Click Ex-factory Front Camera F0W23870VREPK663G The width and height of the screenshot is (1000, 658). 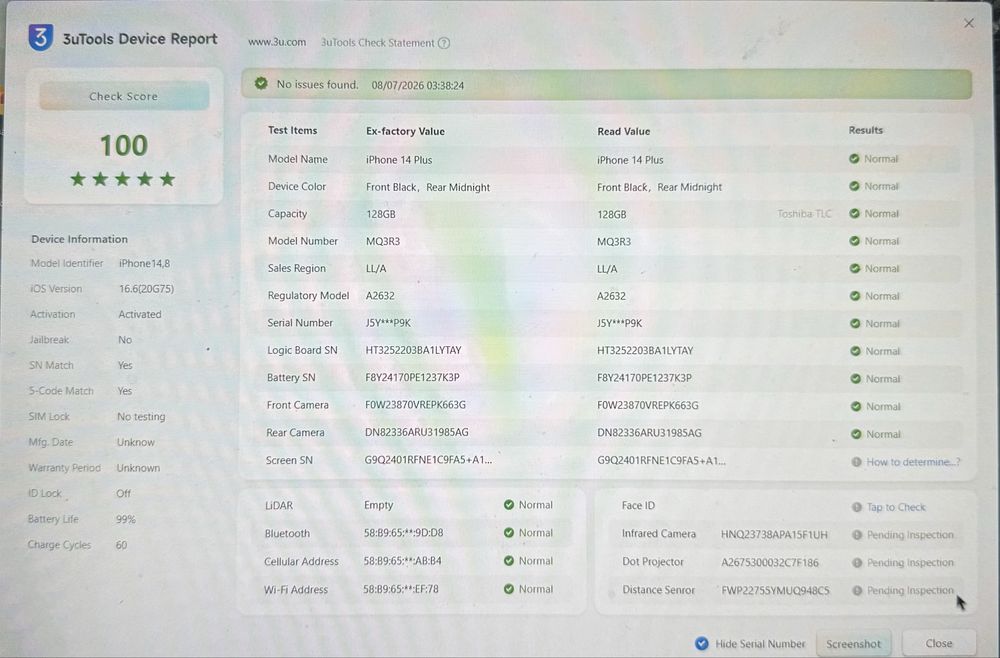415,405
